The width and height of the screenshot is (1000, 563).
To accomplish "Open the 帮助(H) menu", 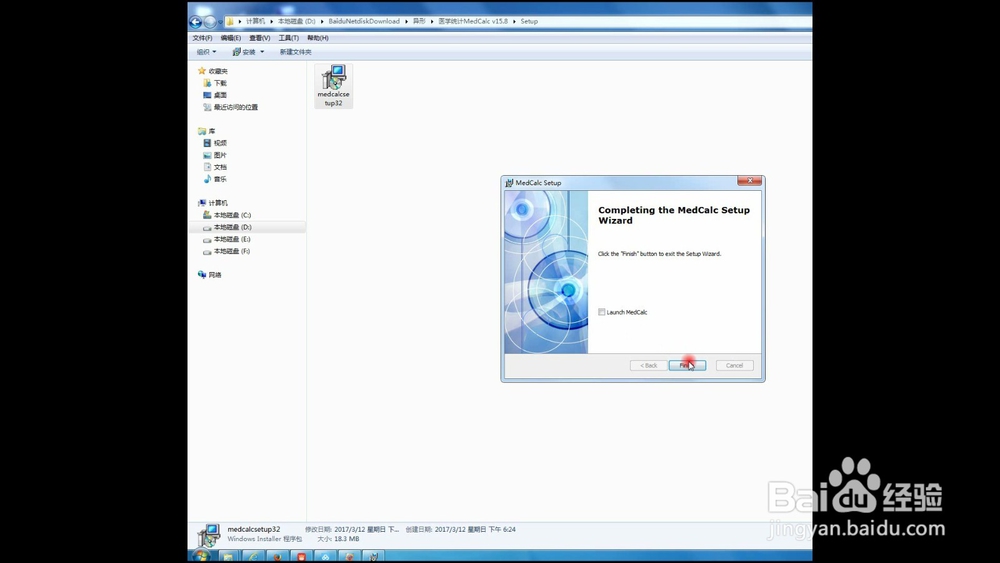I will [x=318, y=38].
